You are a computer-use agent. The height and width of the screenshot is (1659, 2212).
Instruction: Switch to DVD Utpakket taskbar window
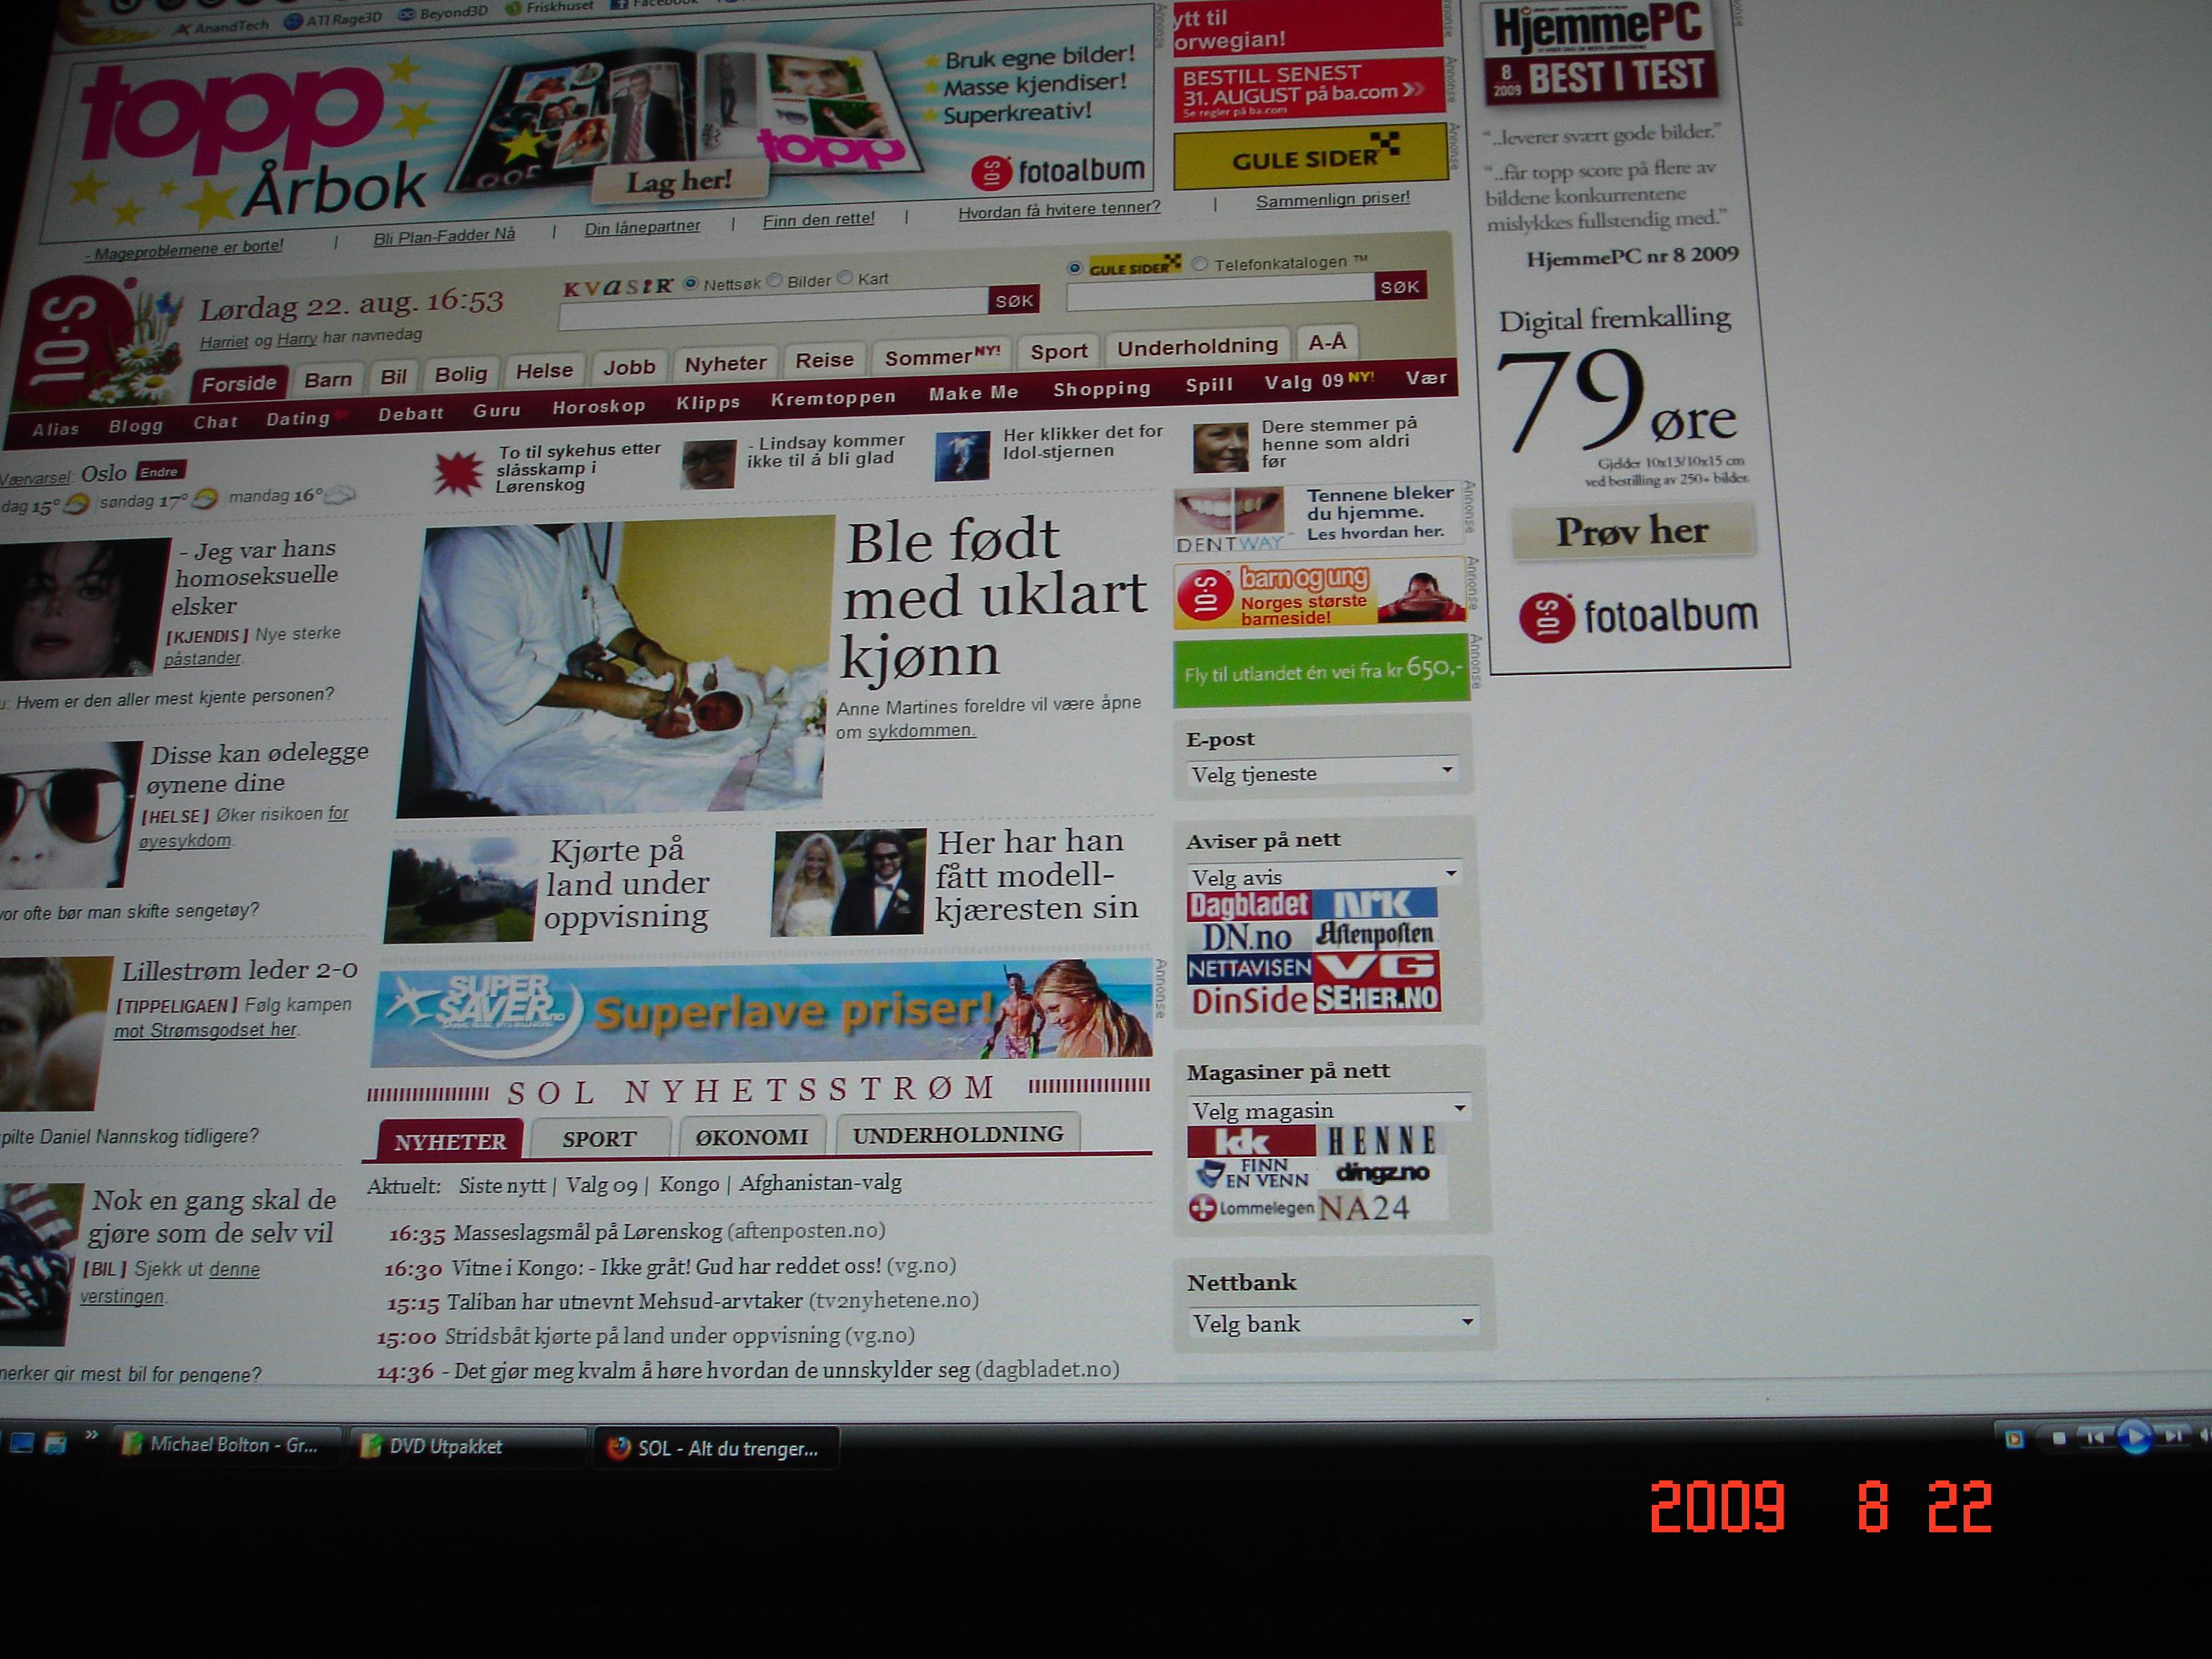coord(468,1446)
